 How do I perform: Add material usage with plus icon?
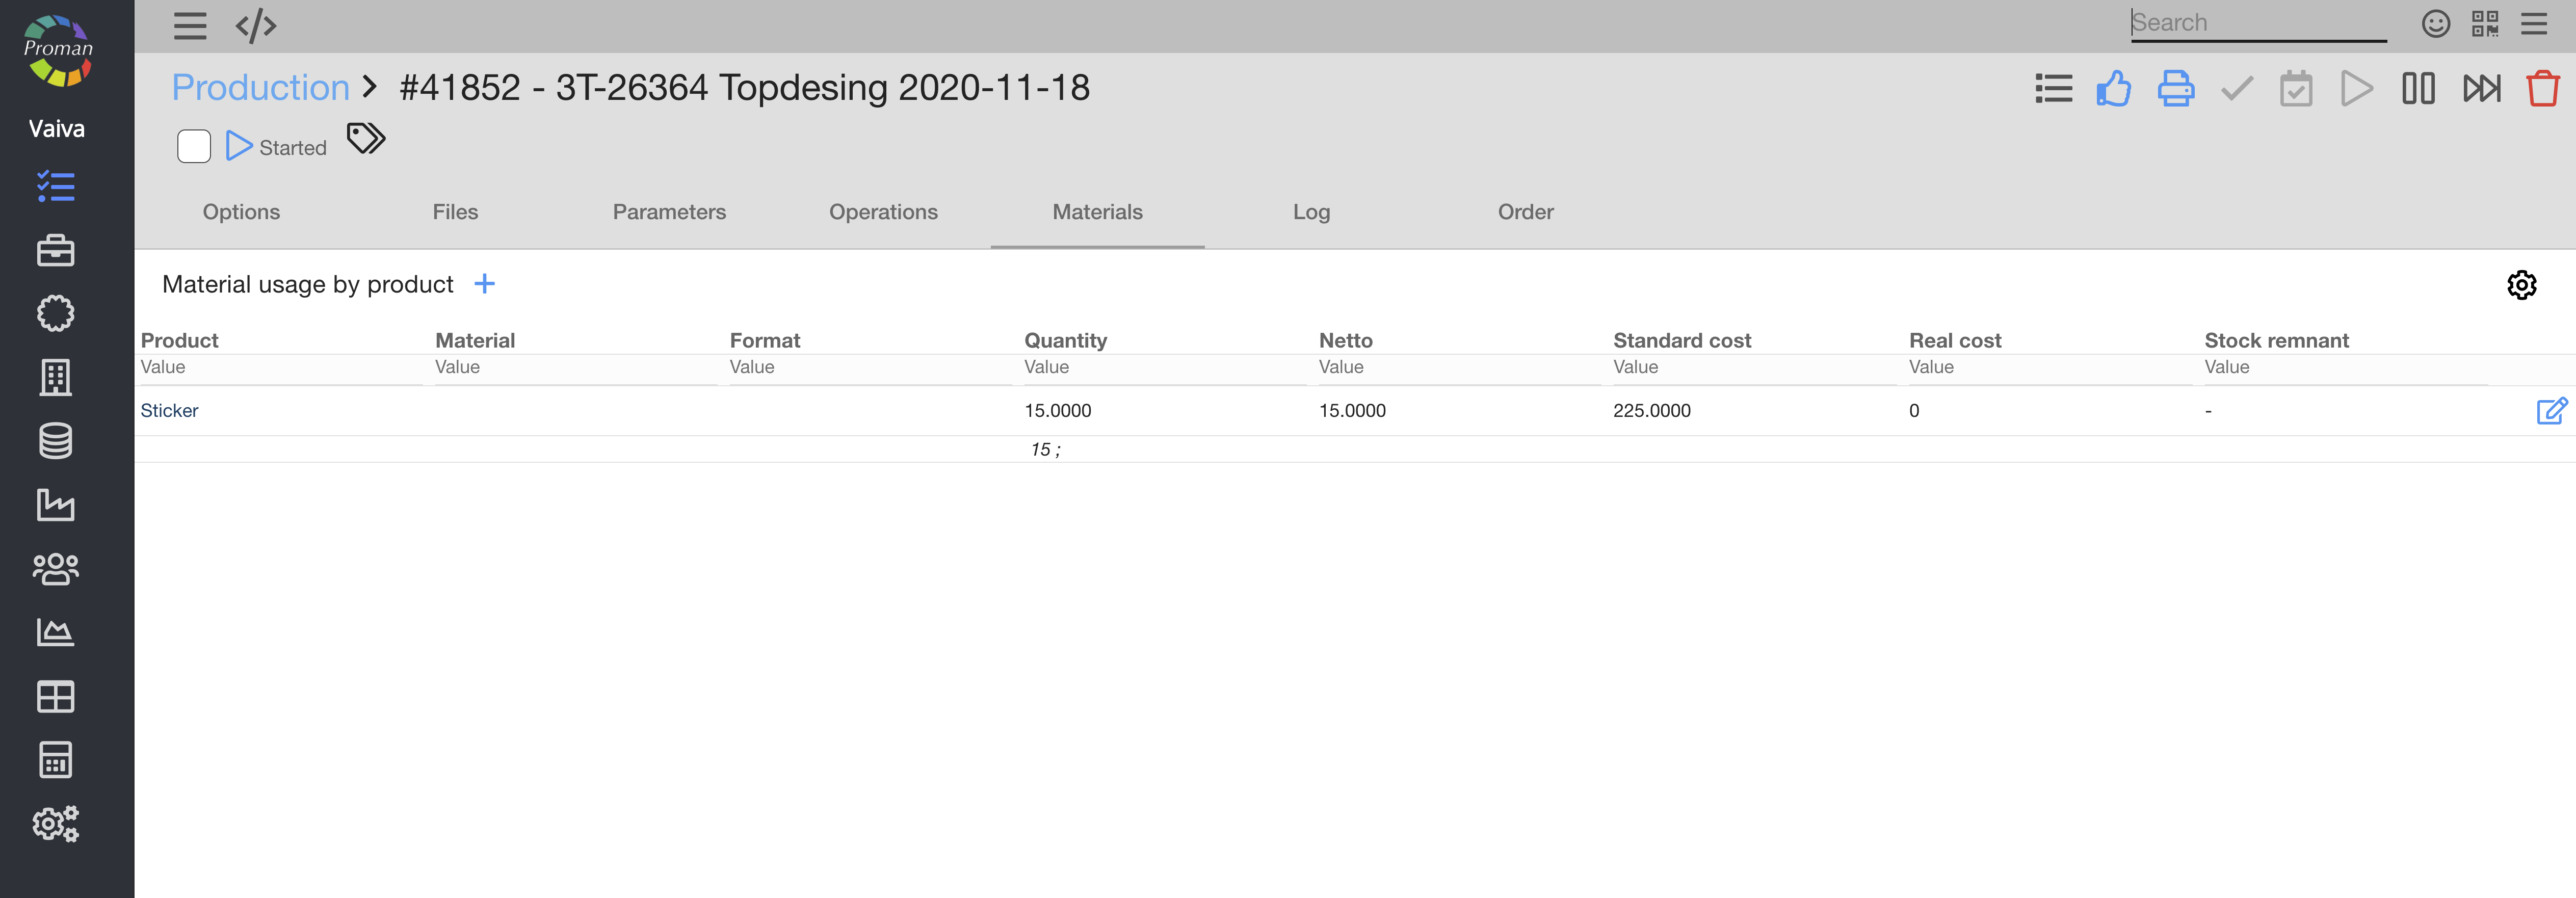(484, 285)
